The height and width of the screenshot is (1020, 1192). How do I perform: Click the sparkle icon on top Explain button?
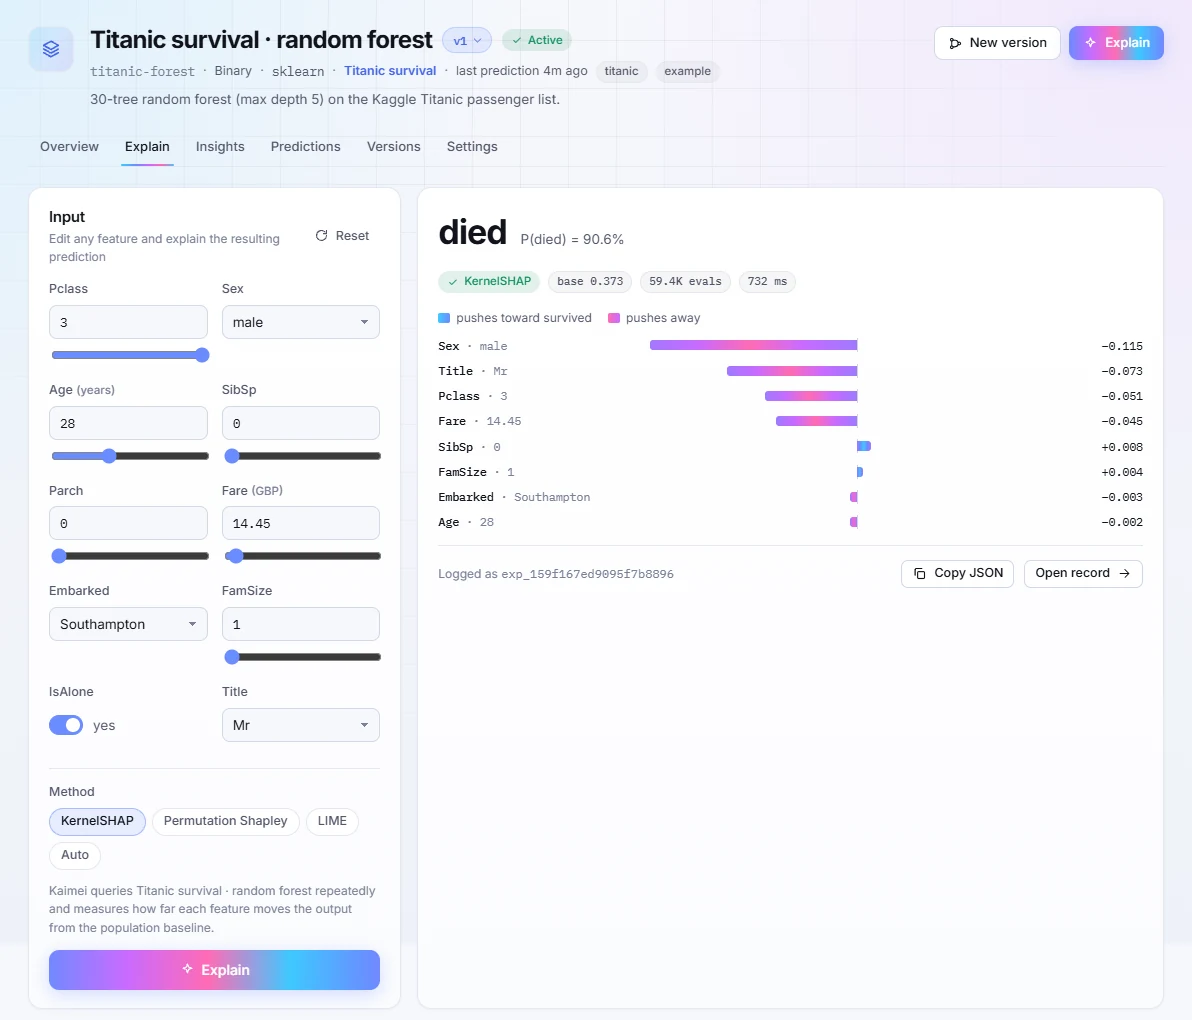click(1090, 43)
